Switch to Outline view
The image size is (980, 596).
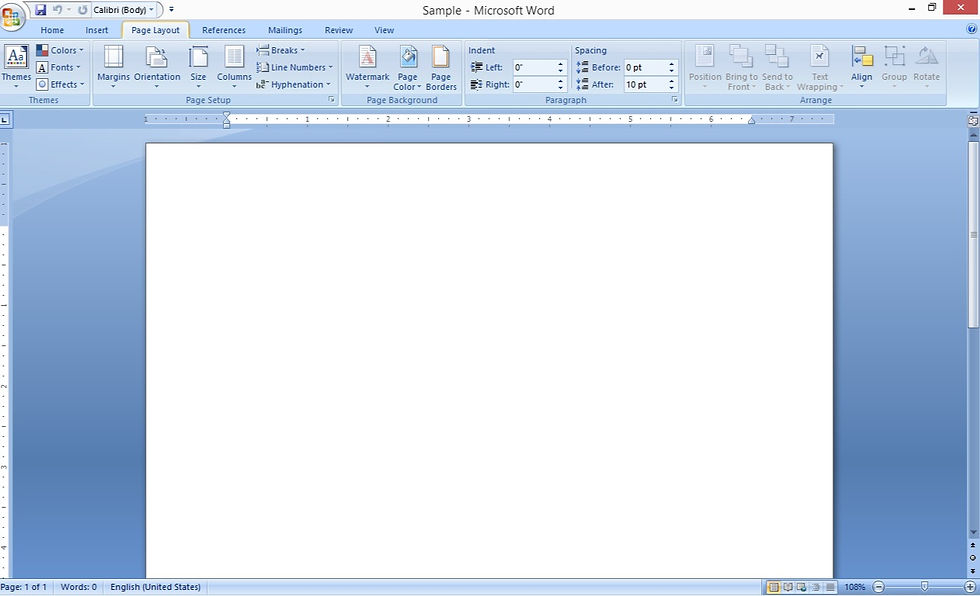pyautogui.click(x=816, y=587)
